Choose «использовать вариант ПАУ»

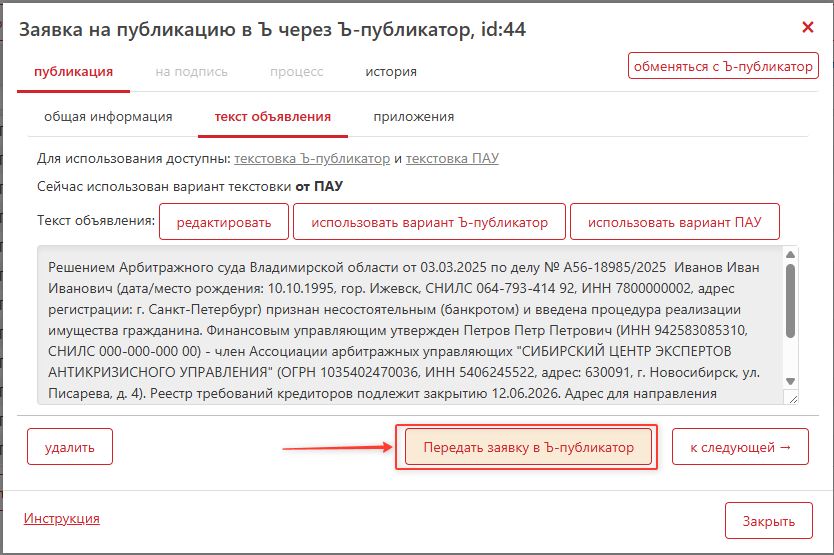[674, 222]
